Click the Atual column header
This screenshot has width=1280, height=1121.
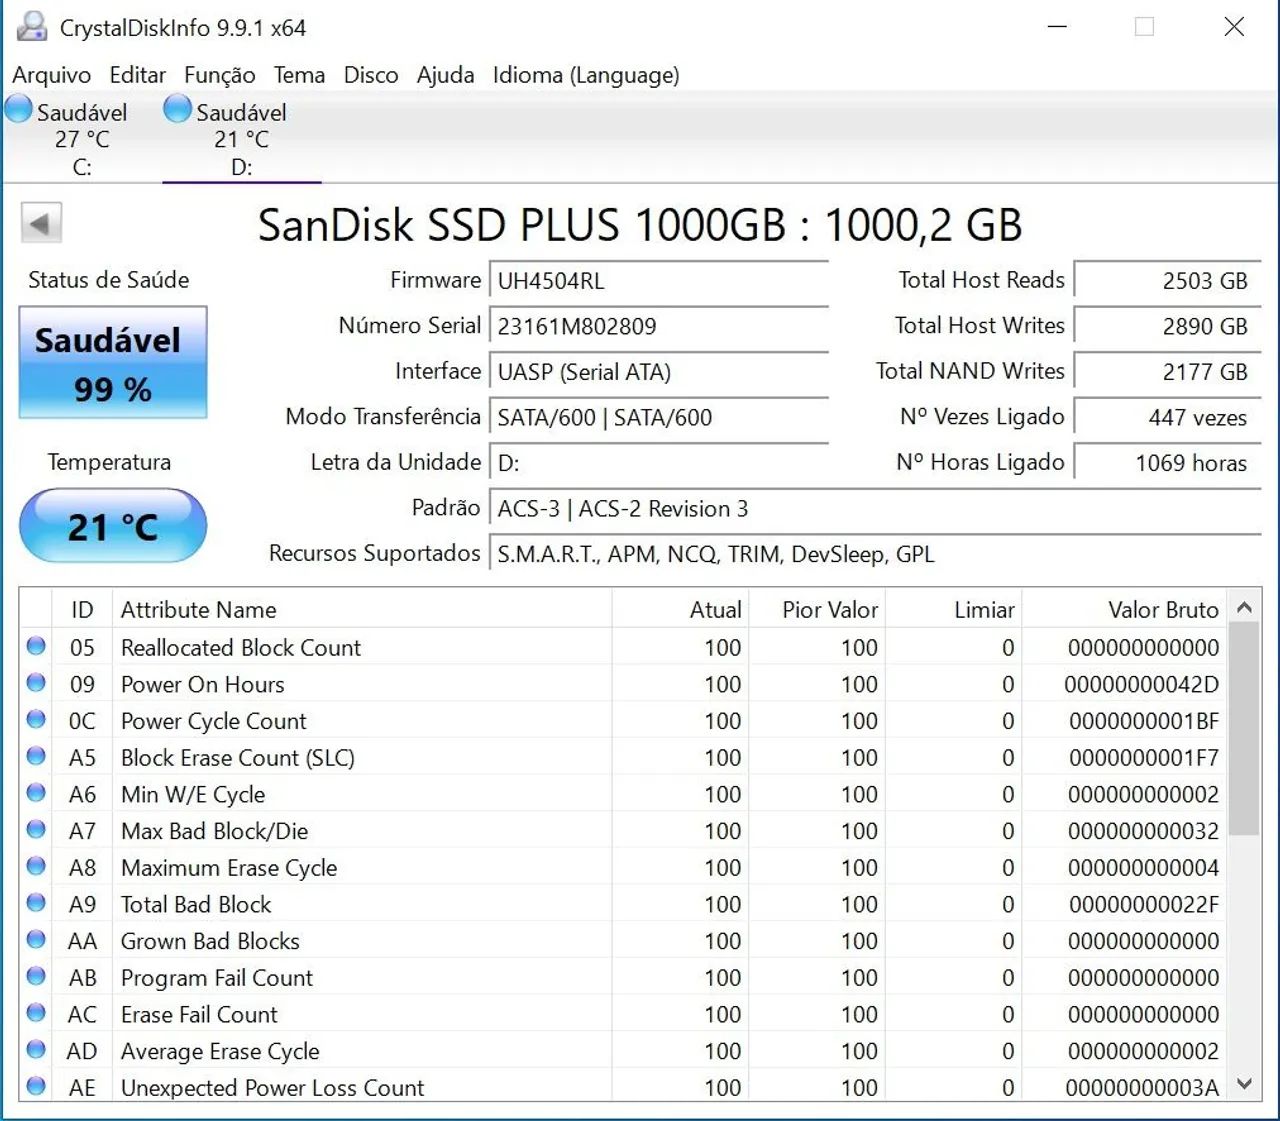[x=680, y=609]
